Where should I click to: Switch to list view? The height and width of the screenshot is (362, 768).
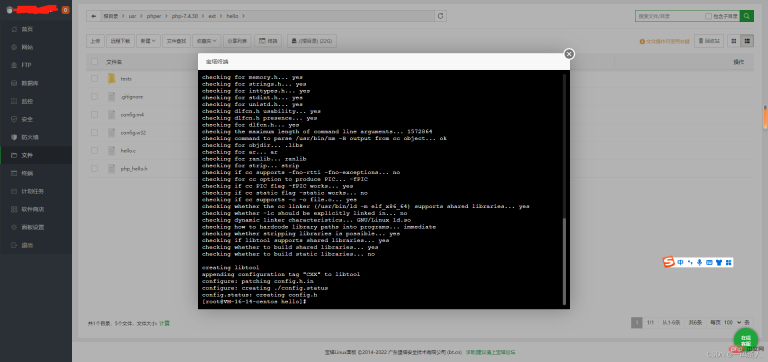click(x=747, y=41)
